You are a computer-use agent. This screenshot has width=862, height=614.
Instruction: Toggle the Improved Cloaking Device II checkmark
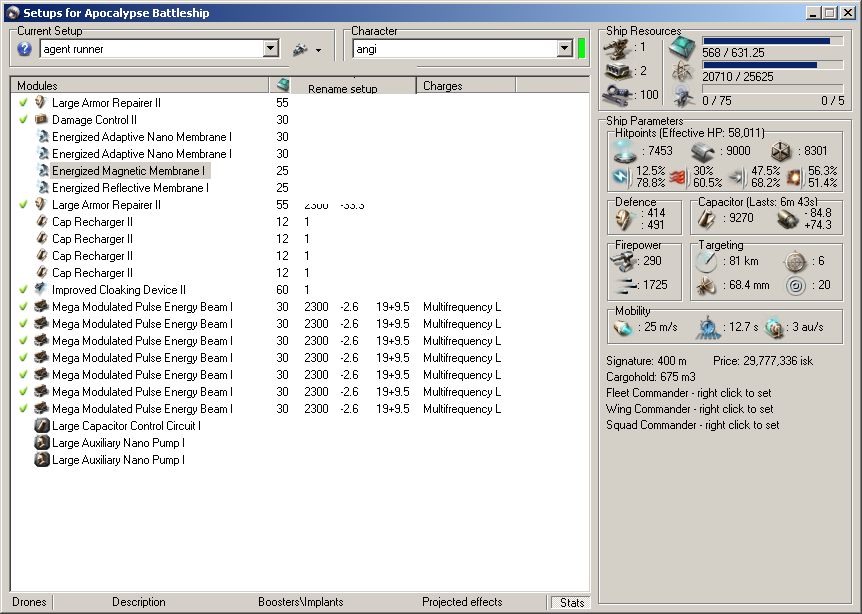tap(23, 290)
